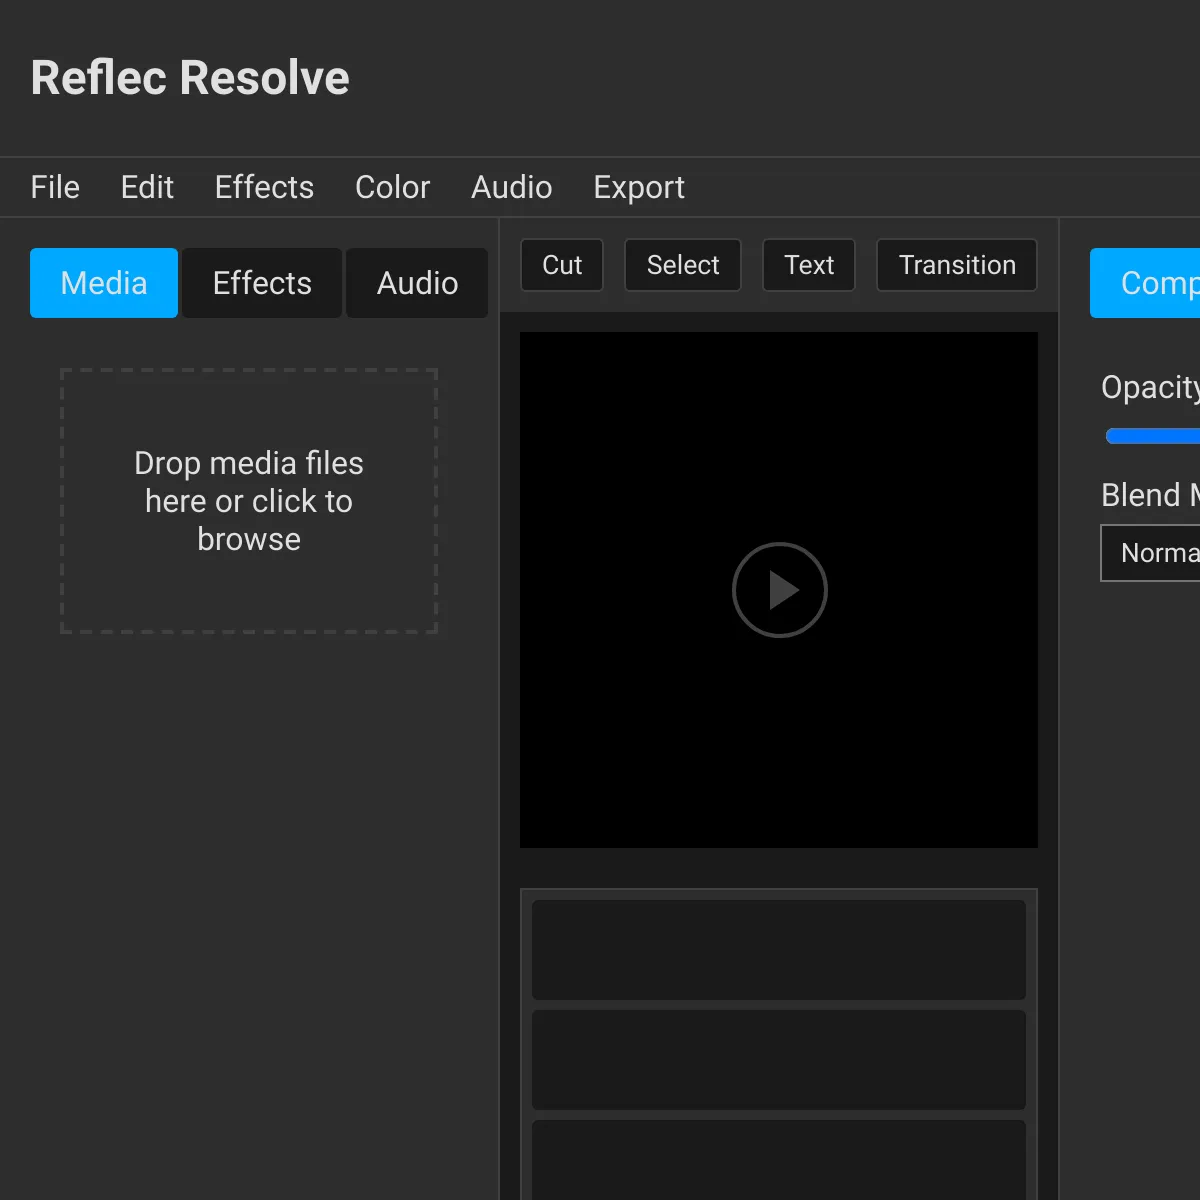Viewport: 1200px width, 1200px height.
Task: Open the Edit menu
Action: pos(147,187)
